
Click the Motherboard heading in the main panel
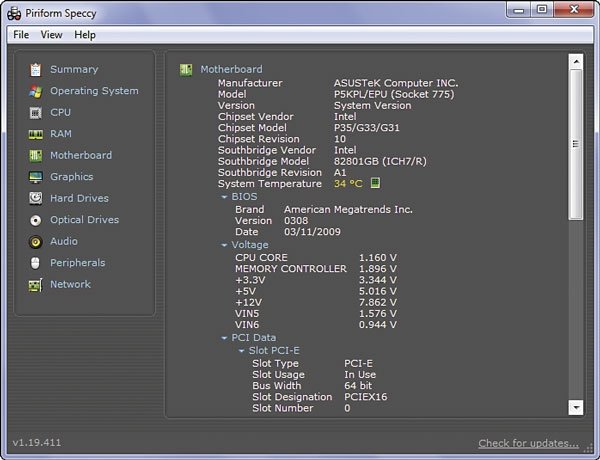click(x=232, y=69)
